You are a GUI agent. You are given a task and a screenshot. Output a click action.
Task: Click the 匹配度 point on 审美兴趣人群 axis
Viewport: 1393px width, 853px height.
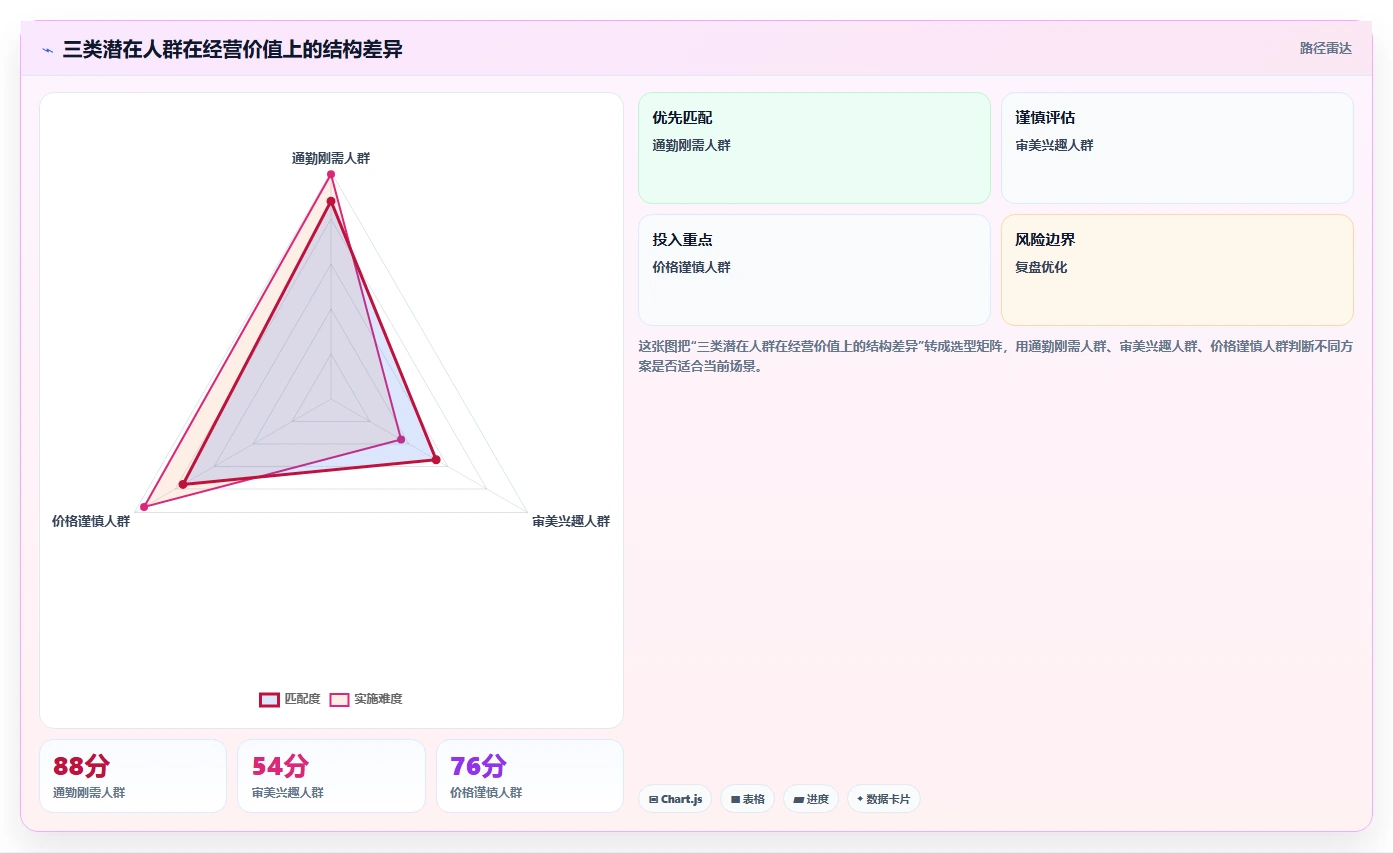coord(436,460)
